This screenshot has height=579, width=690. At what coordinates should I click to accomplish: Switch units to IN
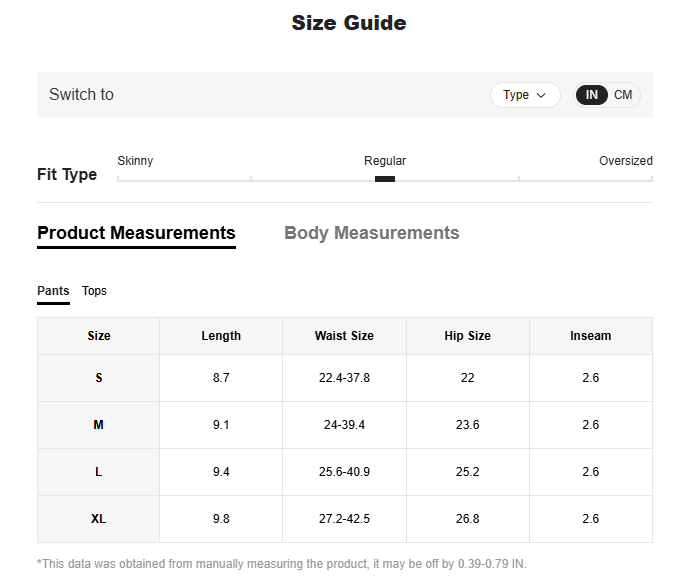coord(591,95)
